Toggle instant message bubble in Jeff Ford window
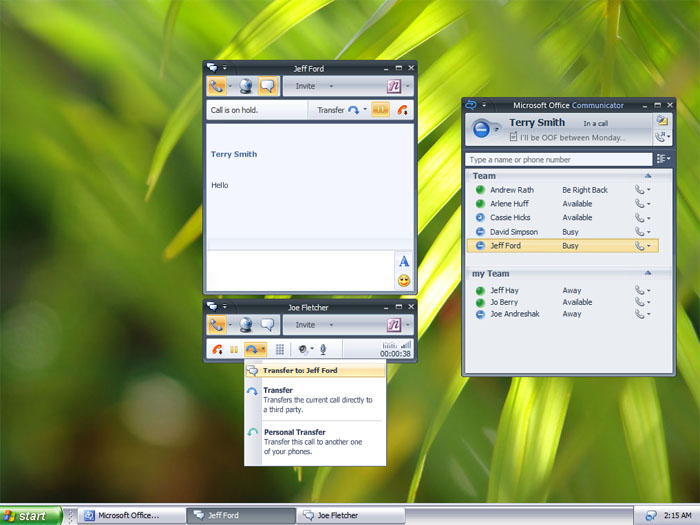Image resolution: width=700 pixels, height=525 pixels. tap(267, 86)
